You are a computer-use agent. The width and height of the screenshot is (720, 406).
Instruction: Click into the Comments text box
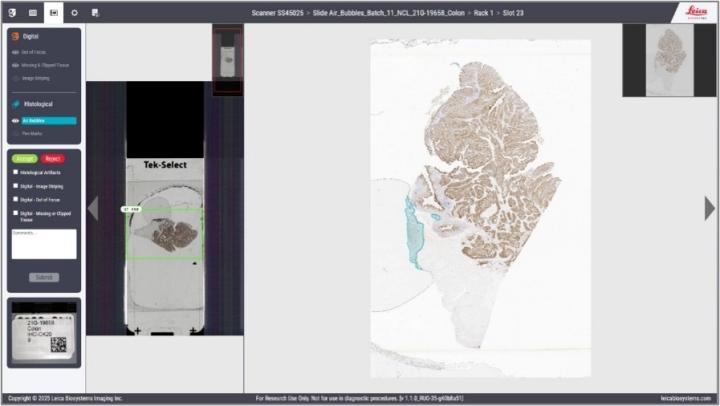pyautogui.click(x=44, y=244)
